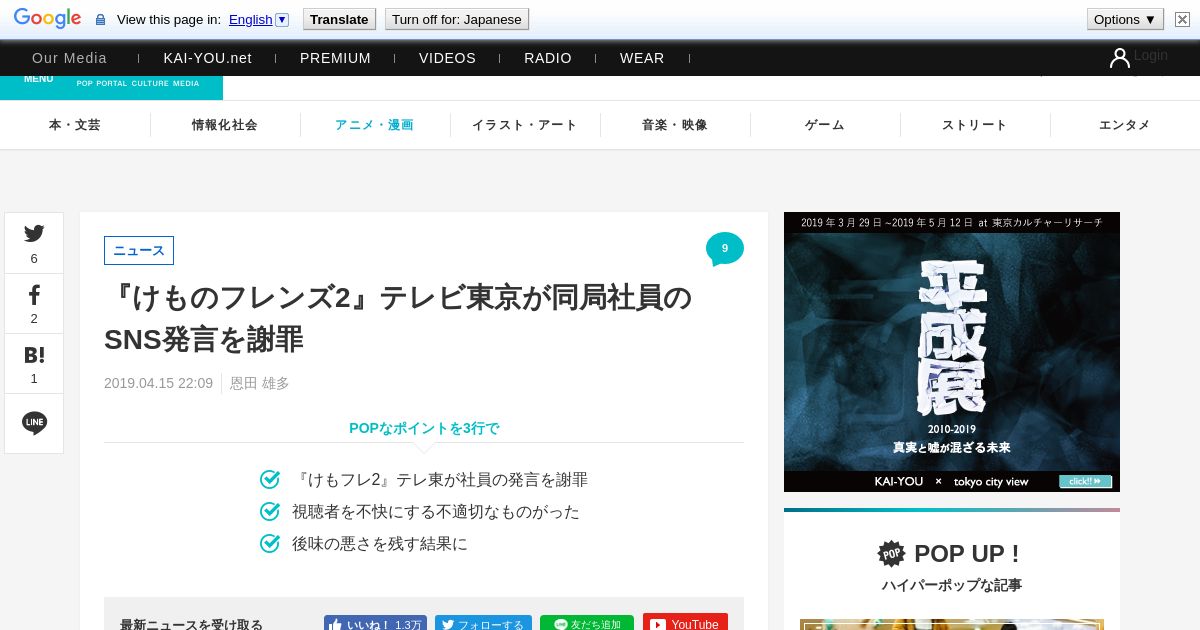The height and width of the screenshot is (630, 1200).
Task: Click the lock icon in translate bar
Action: pyautogui.click(x=100, y=19)
